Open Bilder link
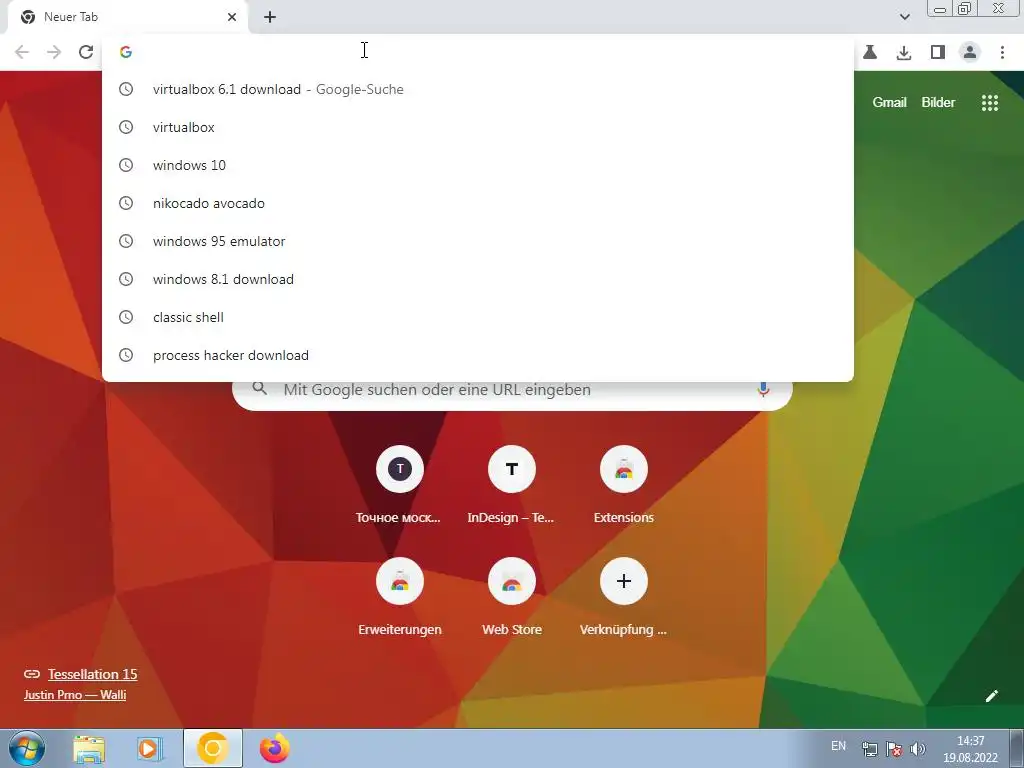The height and width of the screenshot is (768, 1024). pos(938,103)
